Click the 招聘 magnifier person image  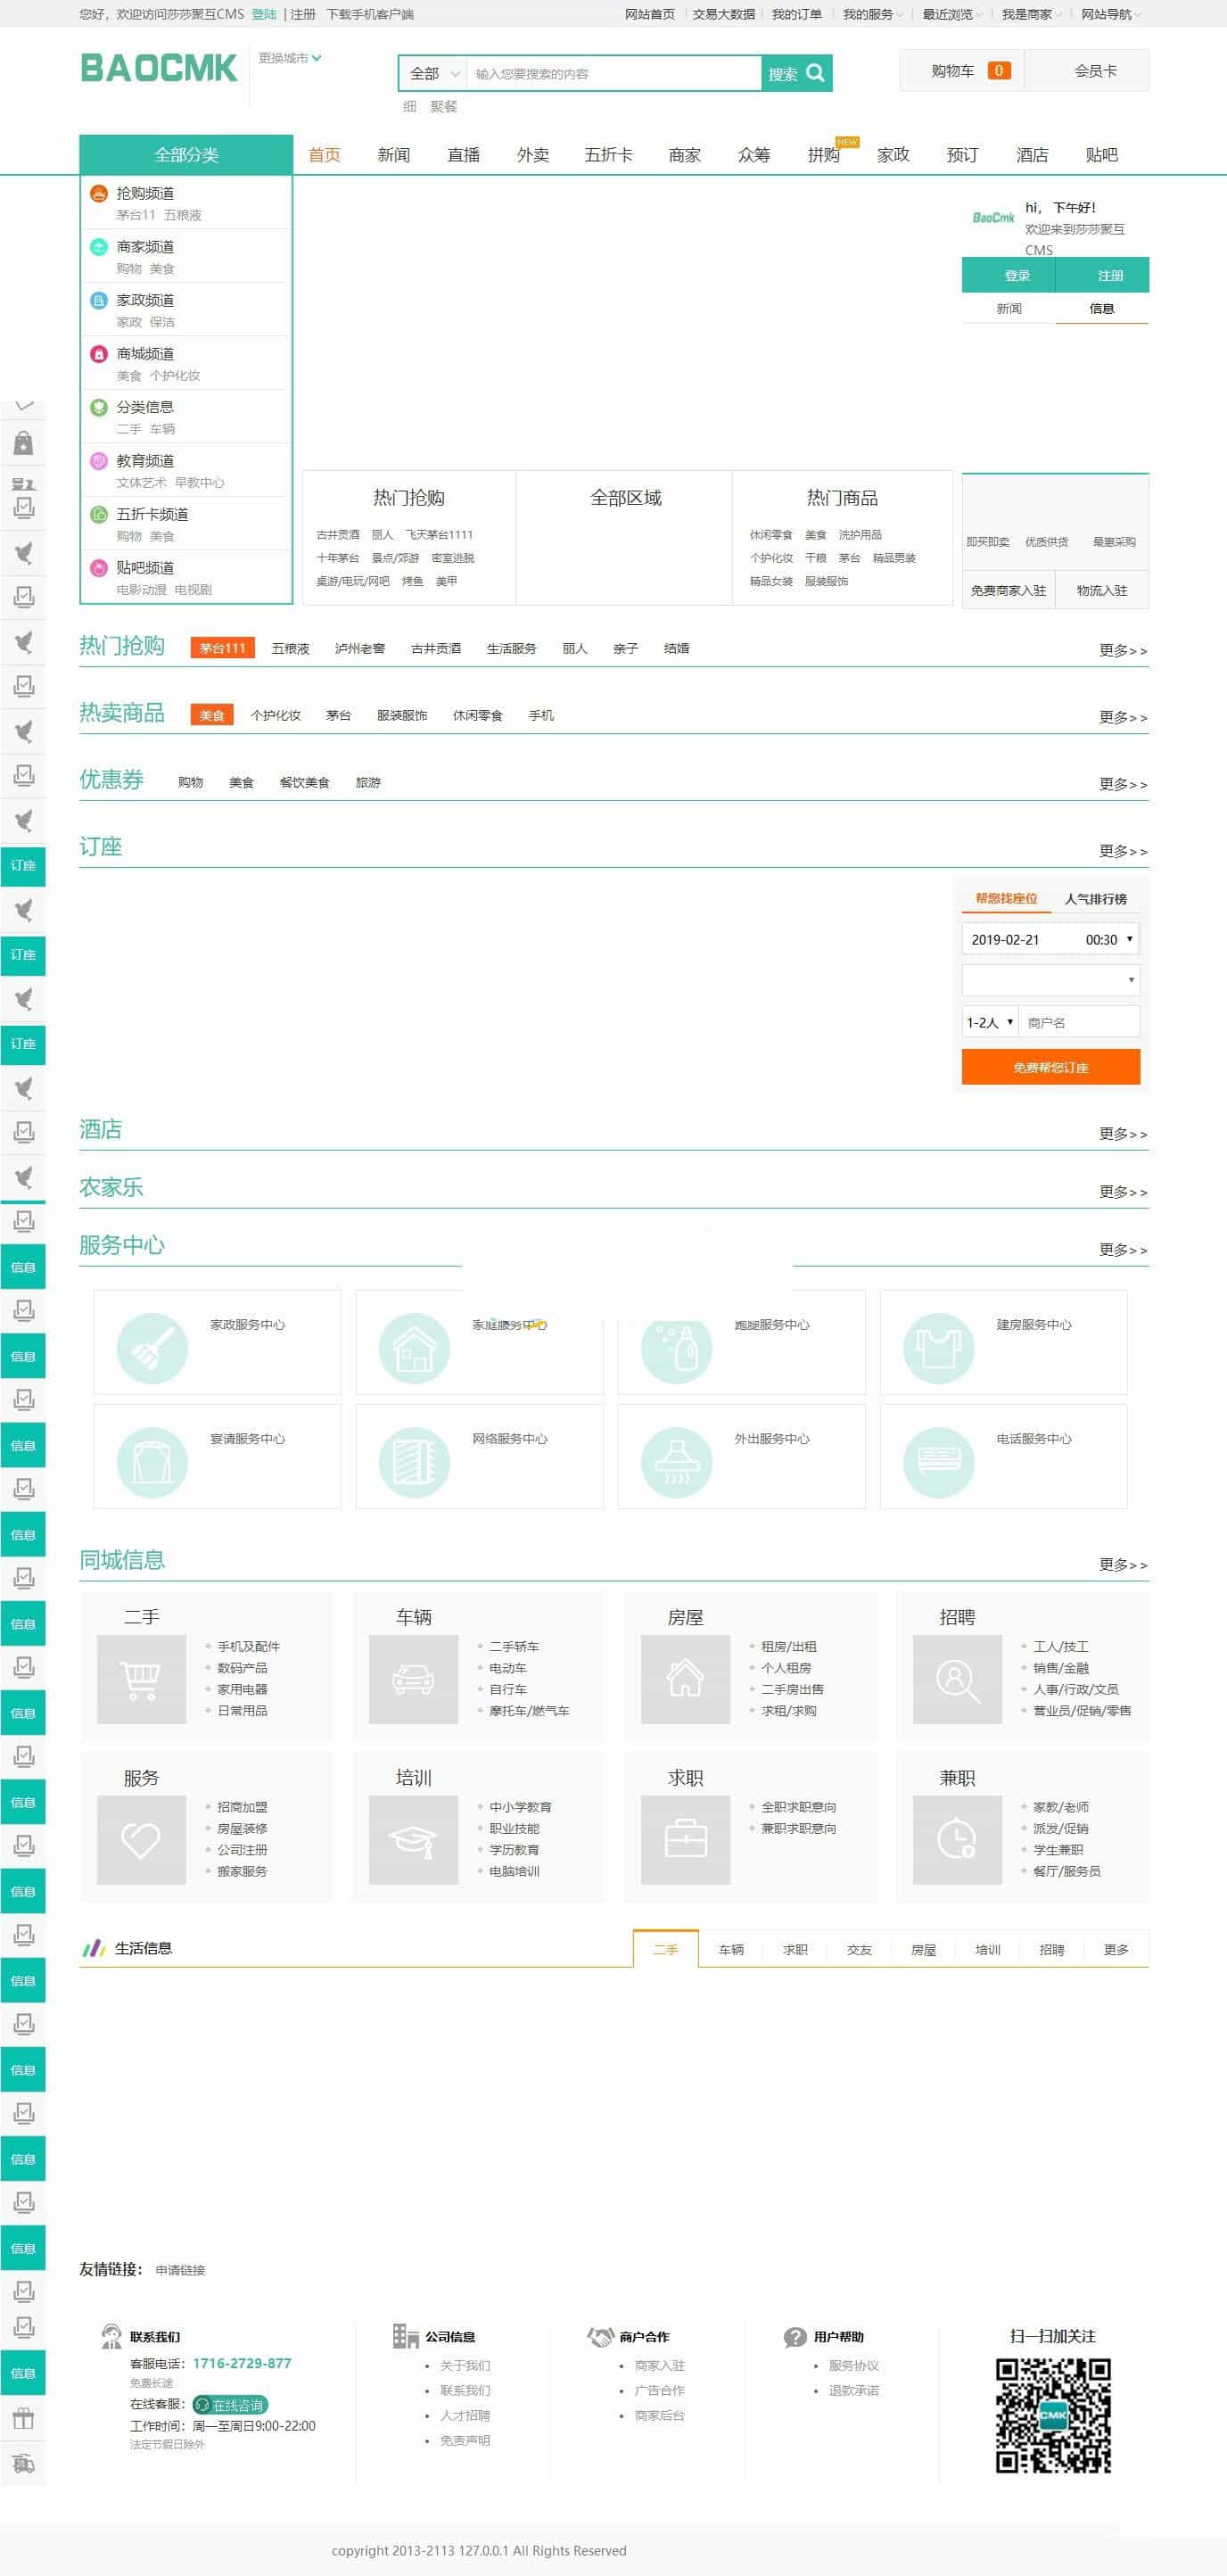click(x=957, y=1679)
